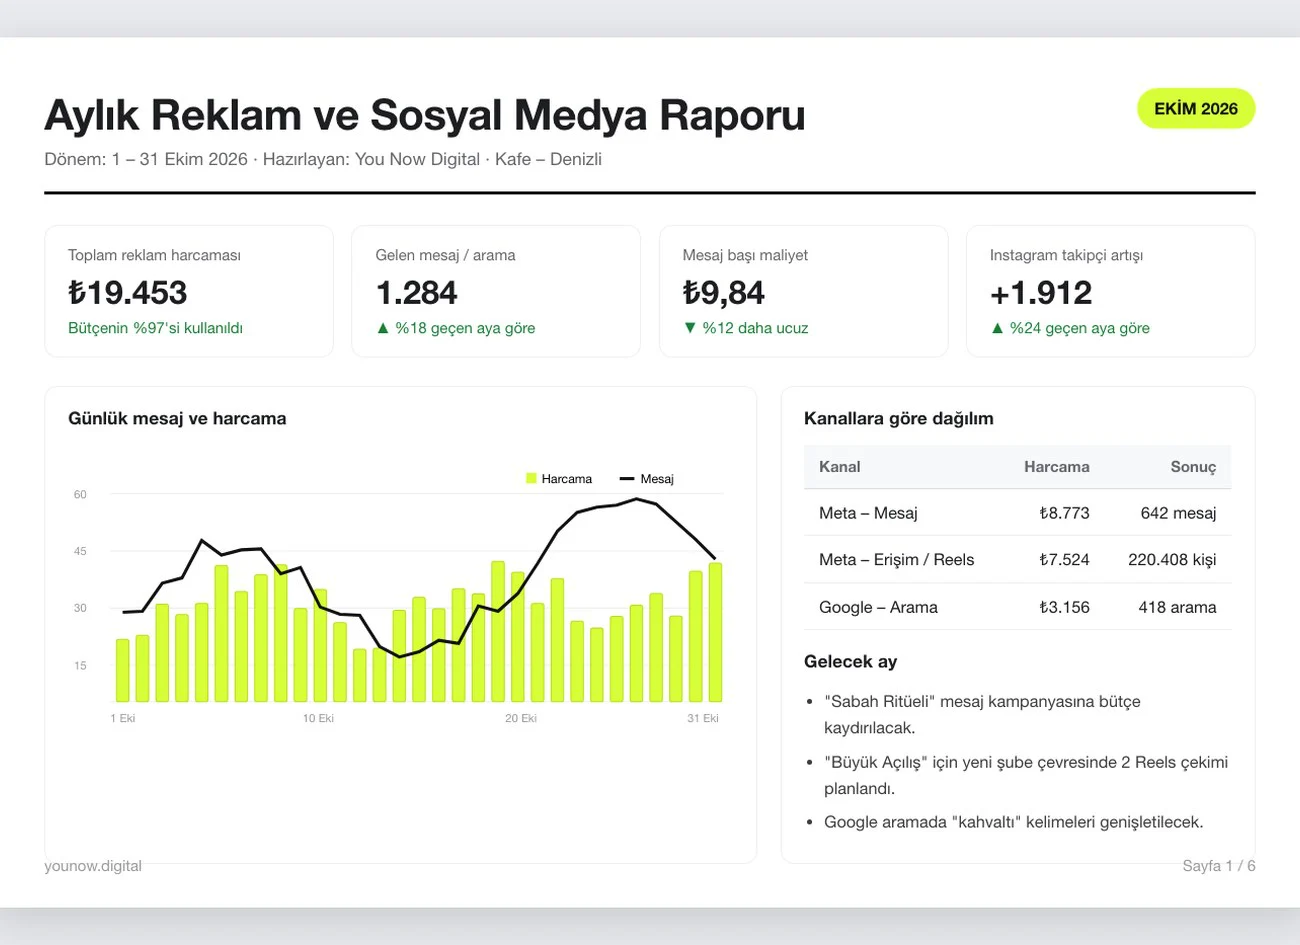This screenshot has height=945, width=1300.
Task: Click the down arrow beside %12 daha ucuz
Action: point(690,328)
